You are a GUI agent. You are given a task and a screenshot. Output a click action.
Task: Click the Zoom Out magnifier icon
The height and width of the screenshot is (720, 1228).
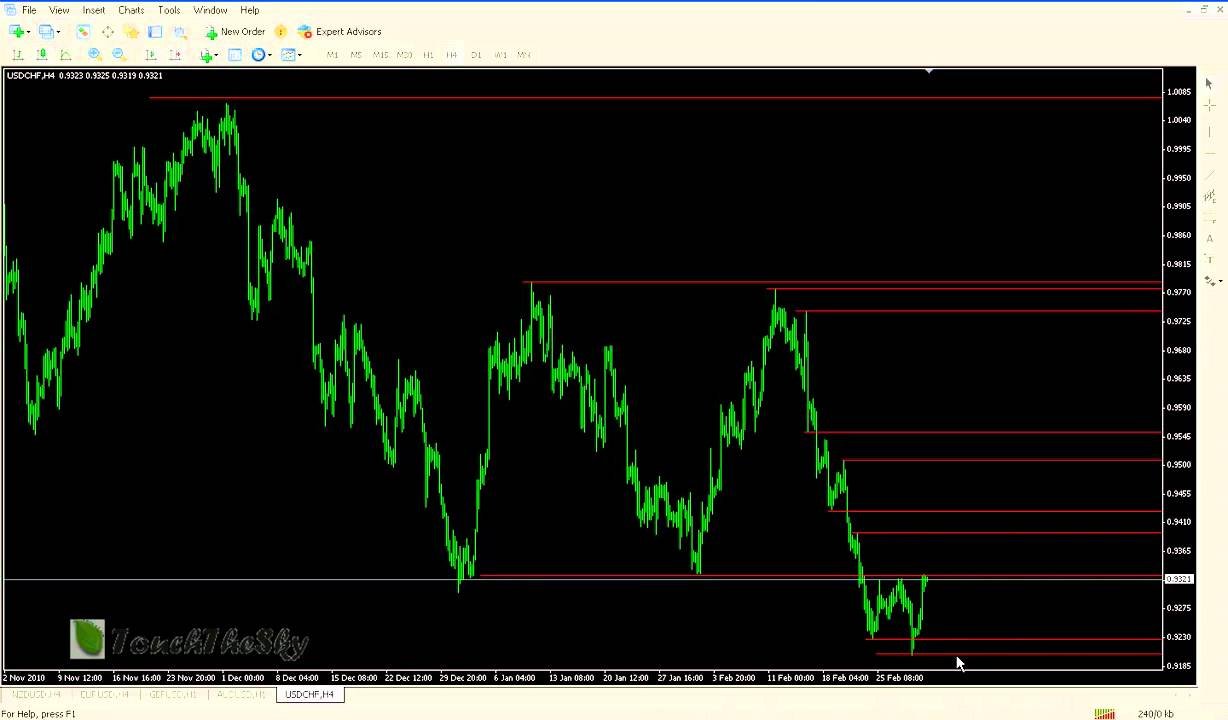click(119, 55)
